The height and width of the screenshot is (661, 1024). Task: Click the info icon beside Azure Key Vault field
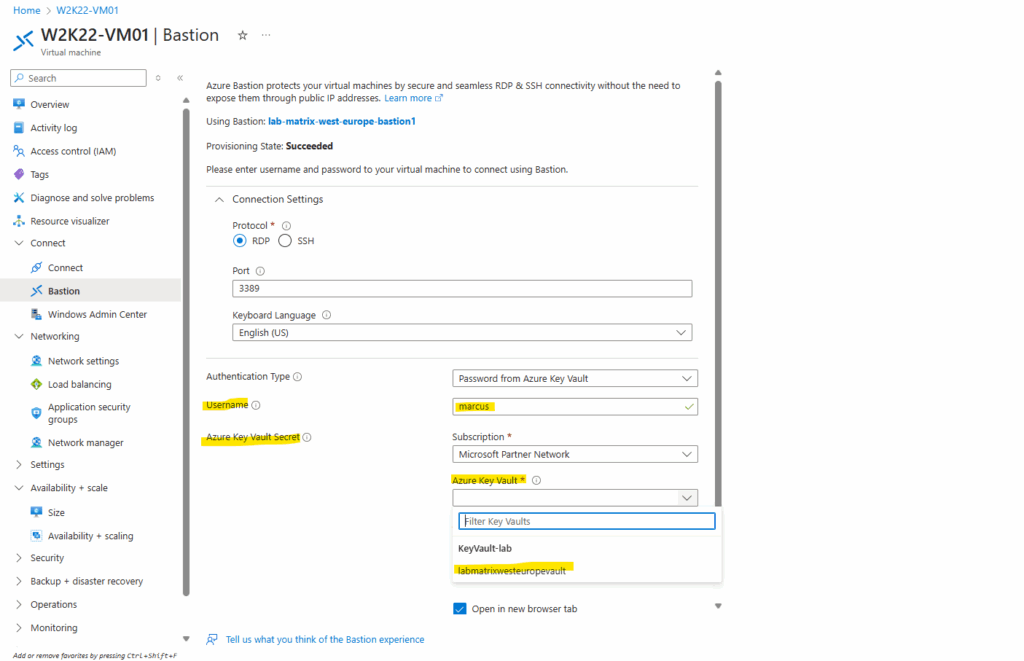point(536,480)
